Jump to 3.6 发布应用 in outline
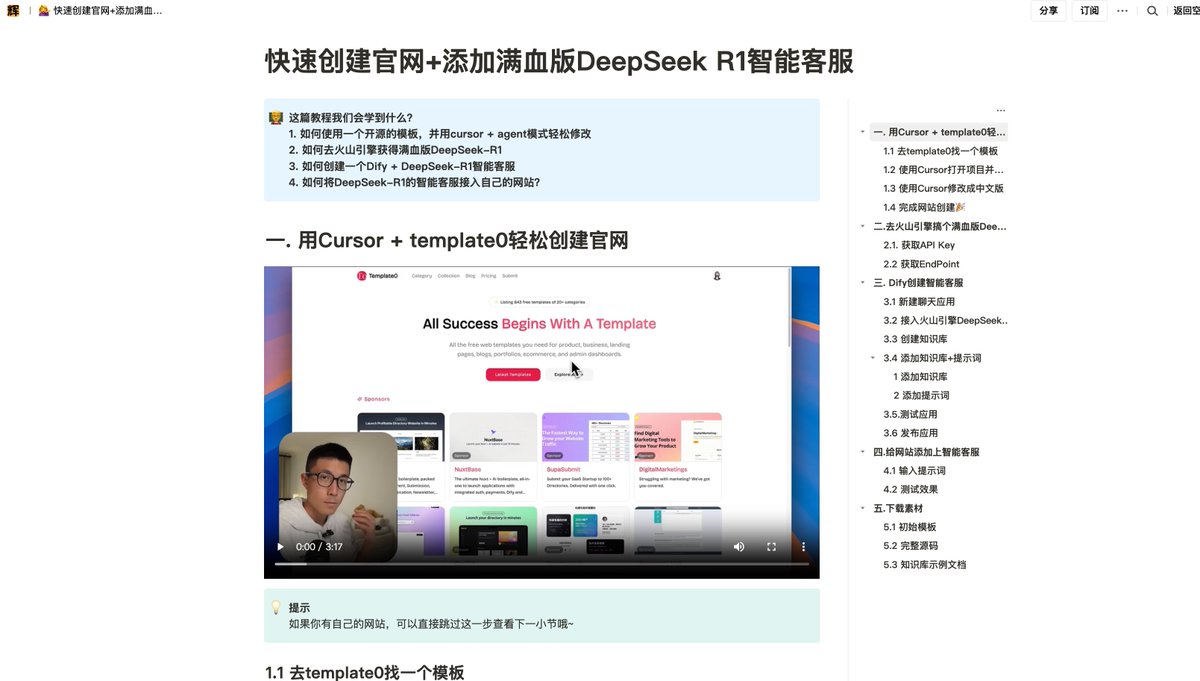This screenshot has width=1200, height=681. point(910,433)
